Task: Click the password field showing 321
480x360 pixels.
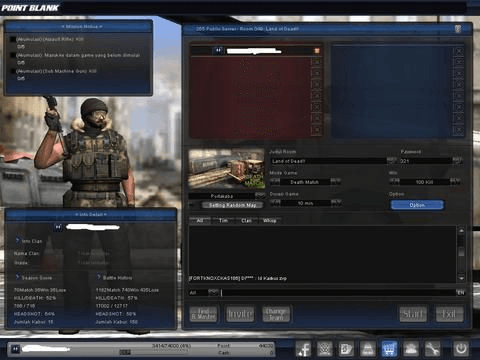Action: (425, 161)
